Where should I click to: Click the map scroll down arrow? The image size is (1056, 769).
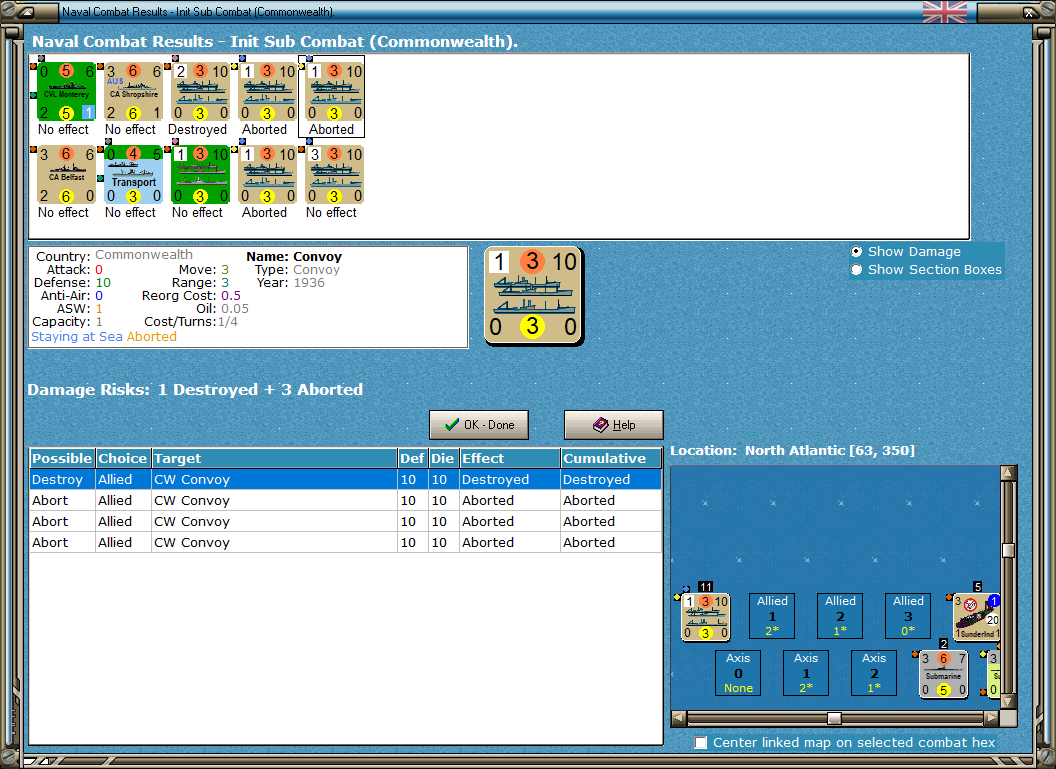1008,702
